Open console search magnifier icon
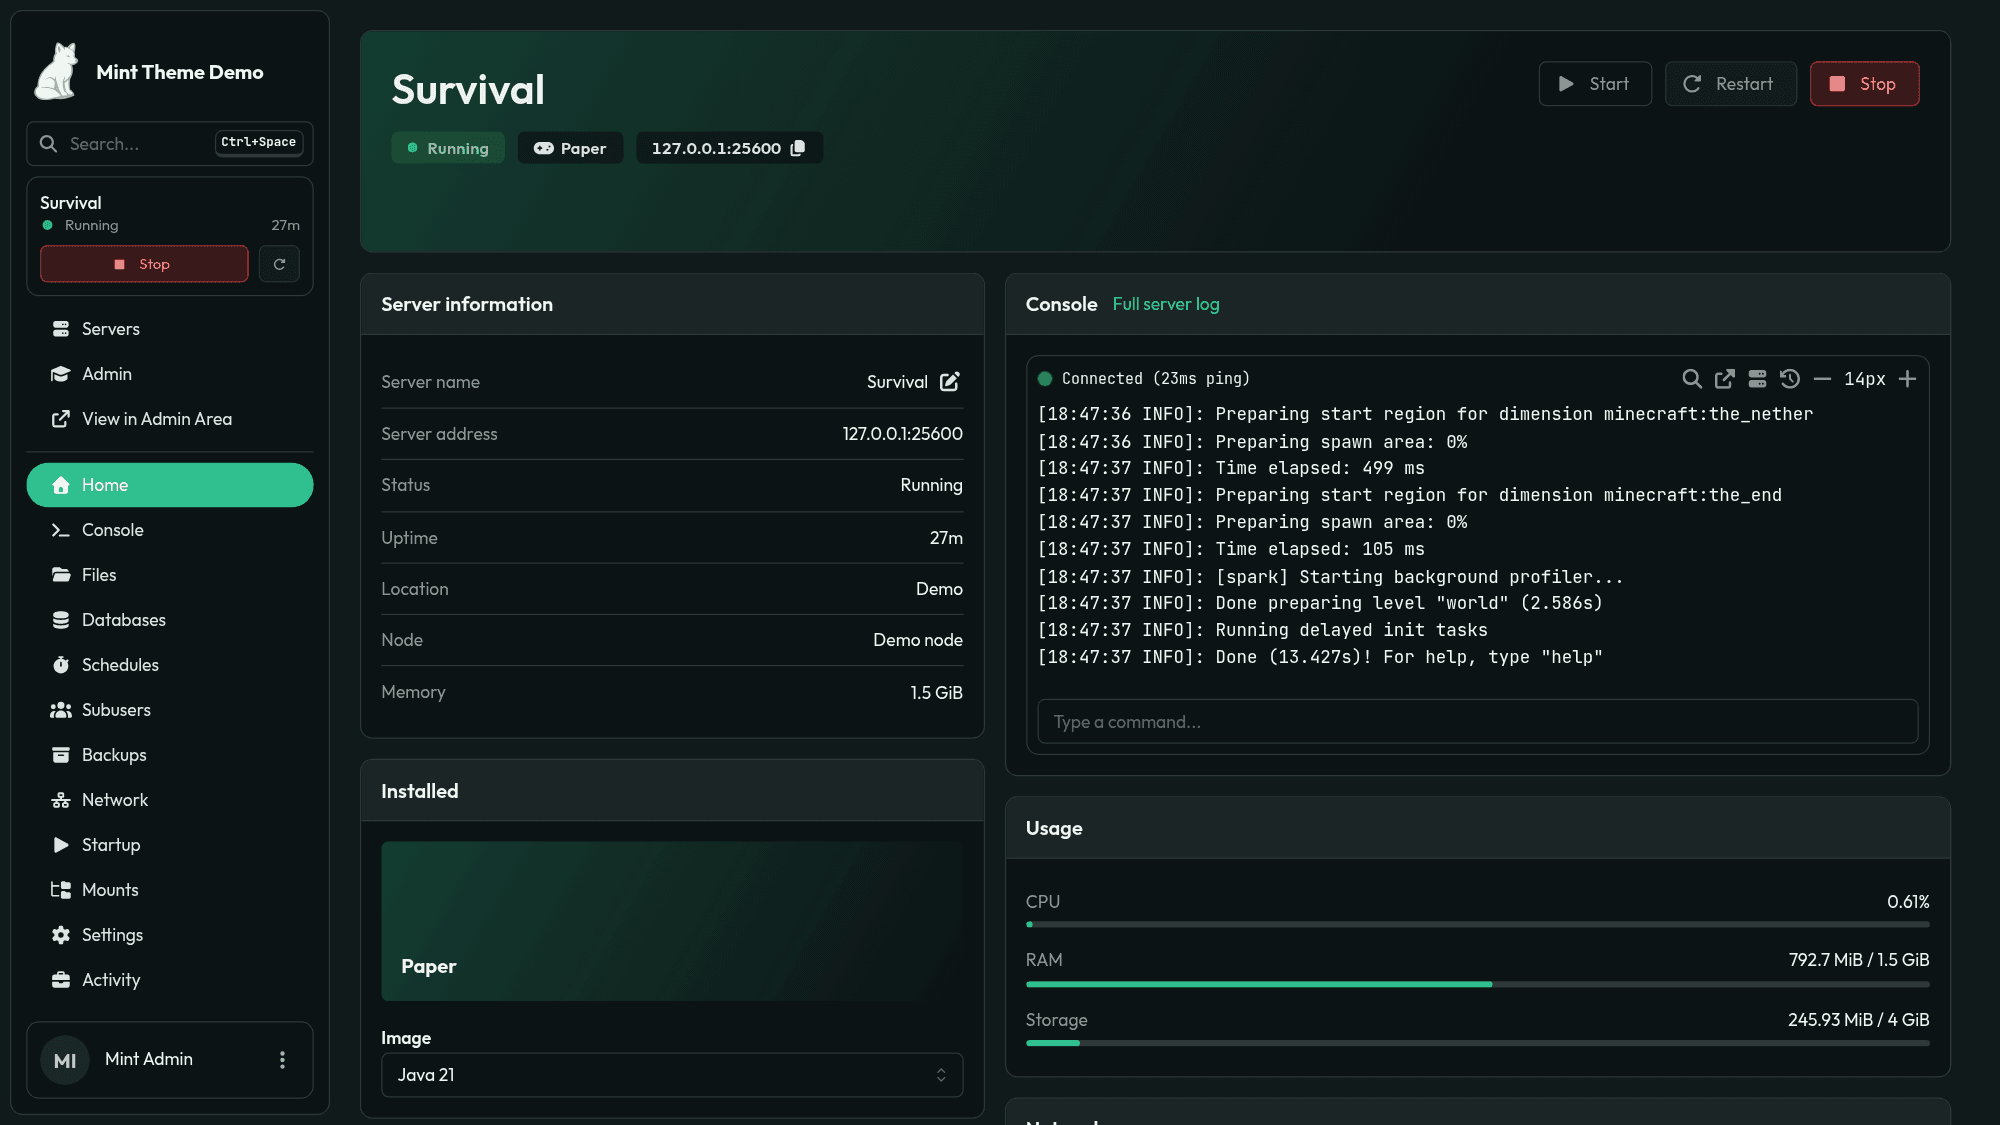 1691,379
